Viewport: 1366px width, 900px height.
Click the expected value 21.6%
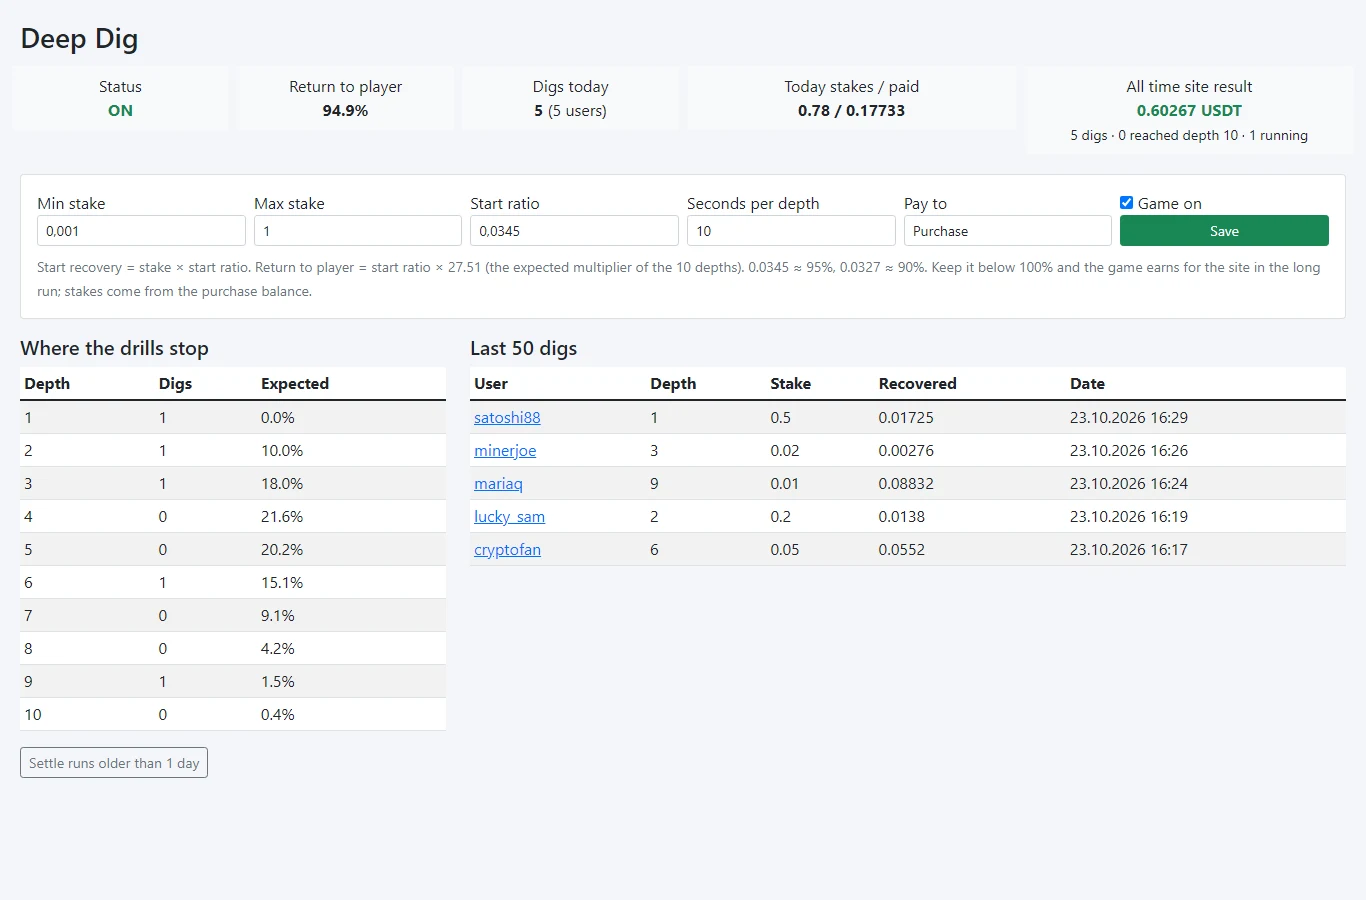pos(282,516)
